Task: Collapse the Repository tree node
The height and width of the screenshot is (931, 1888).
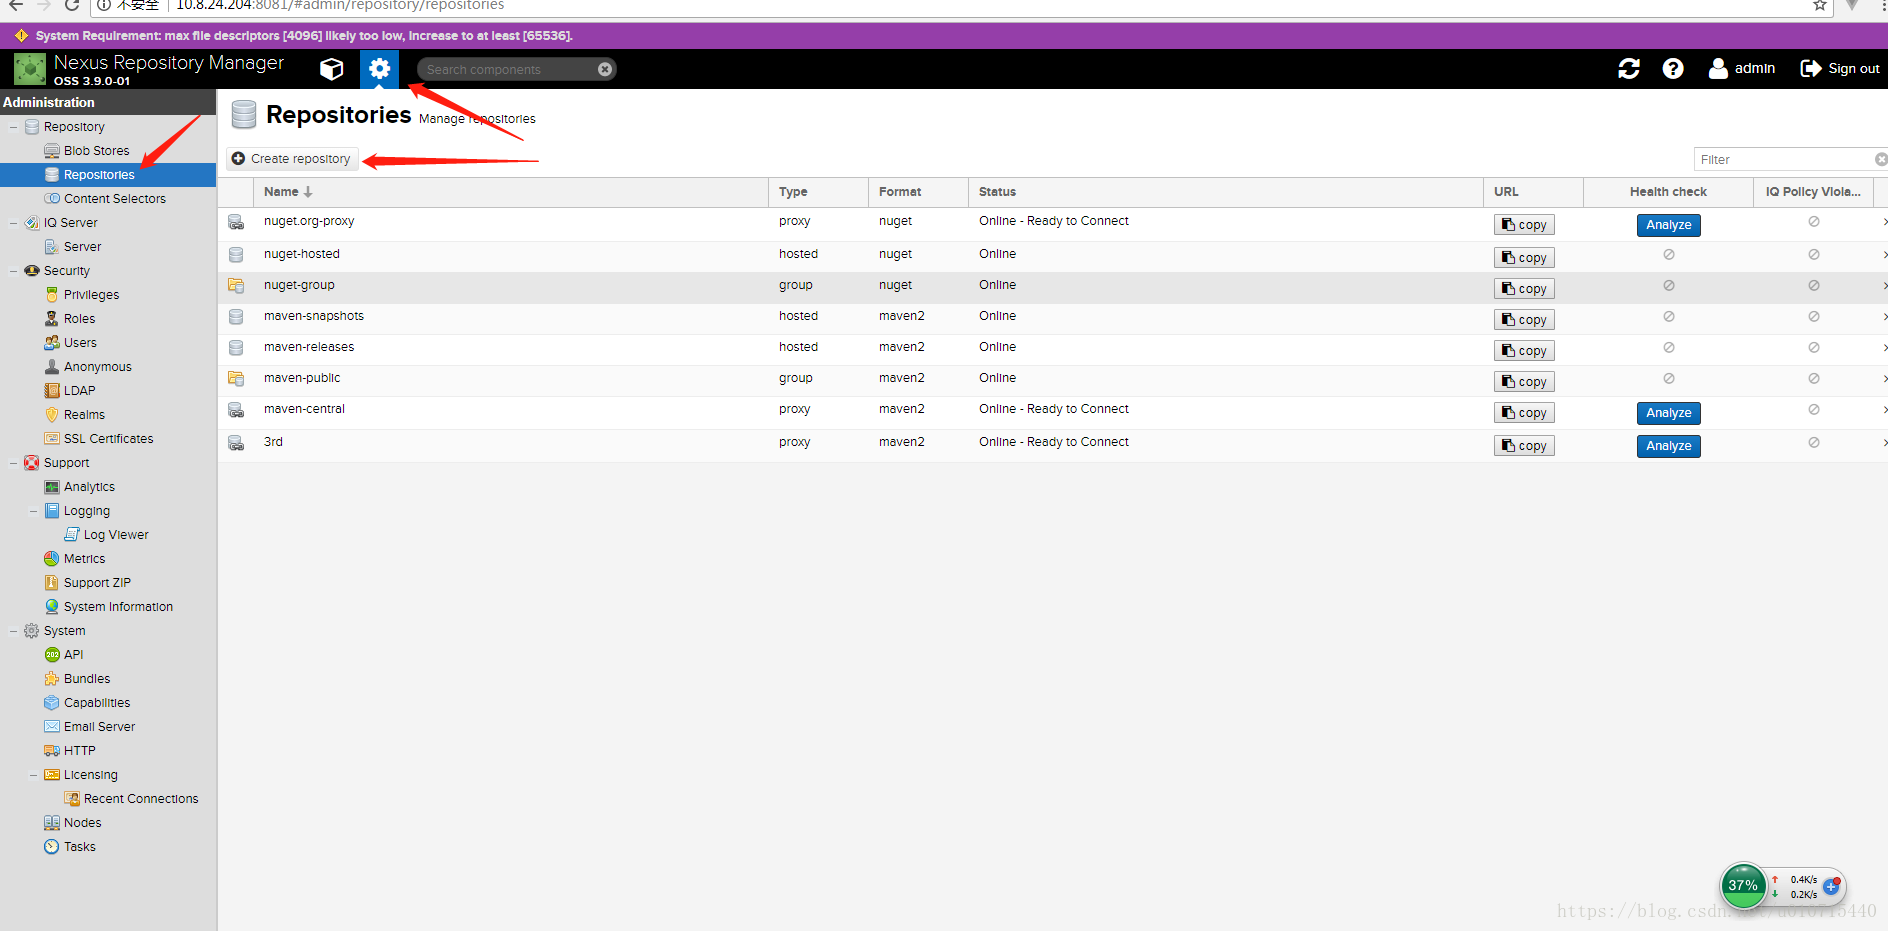Action: tap(13, 127)
